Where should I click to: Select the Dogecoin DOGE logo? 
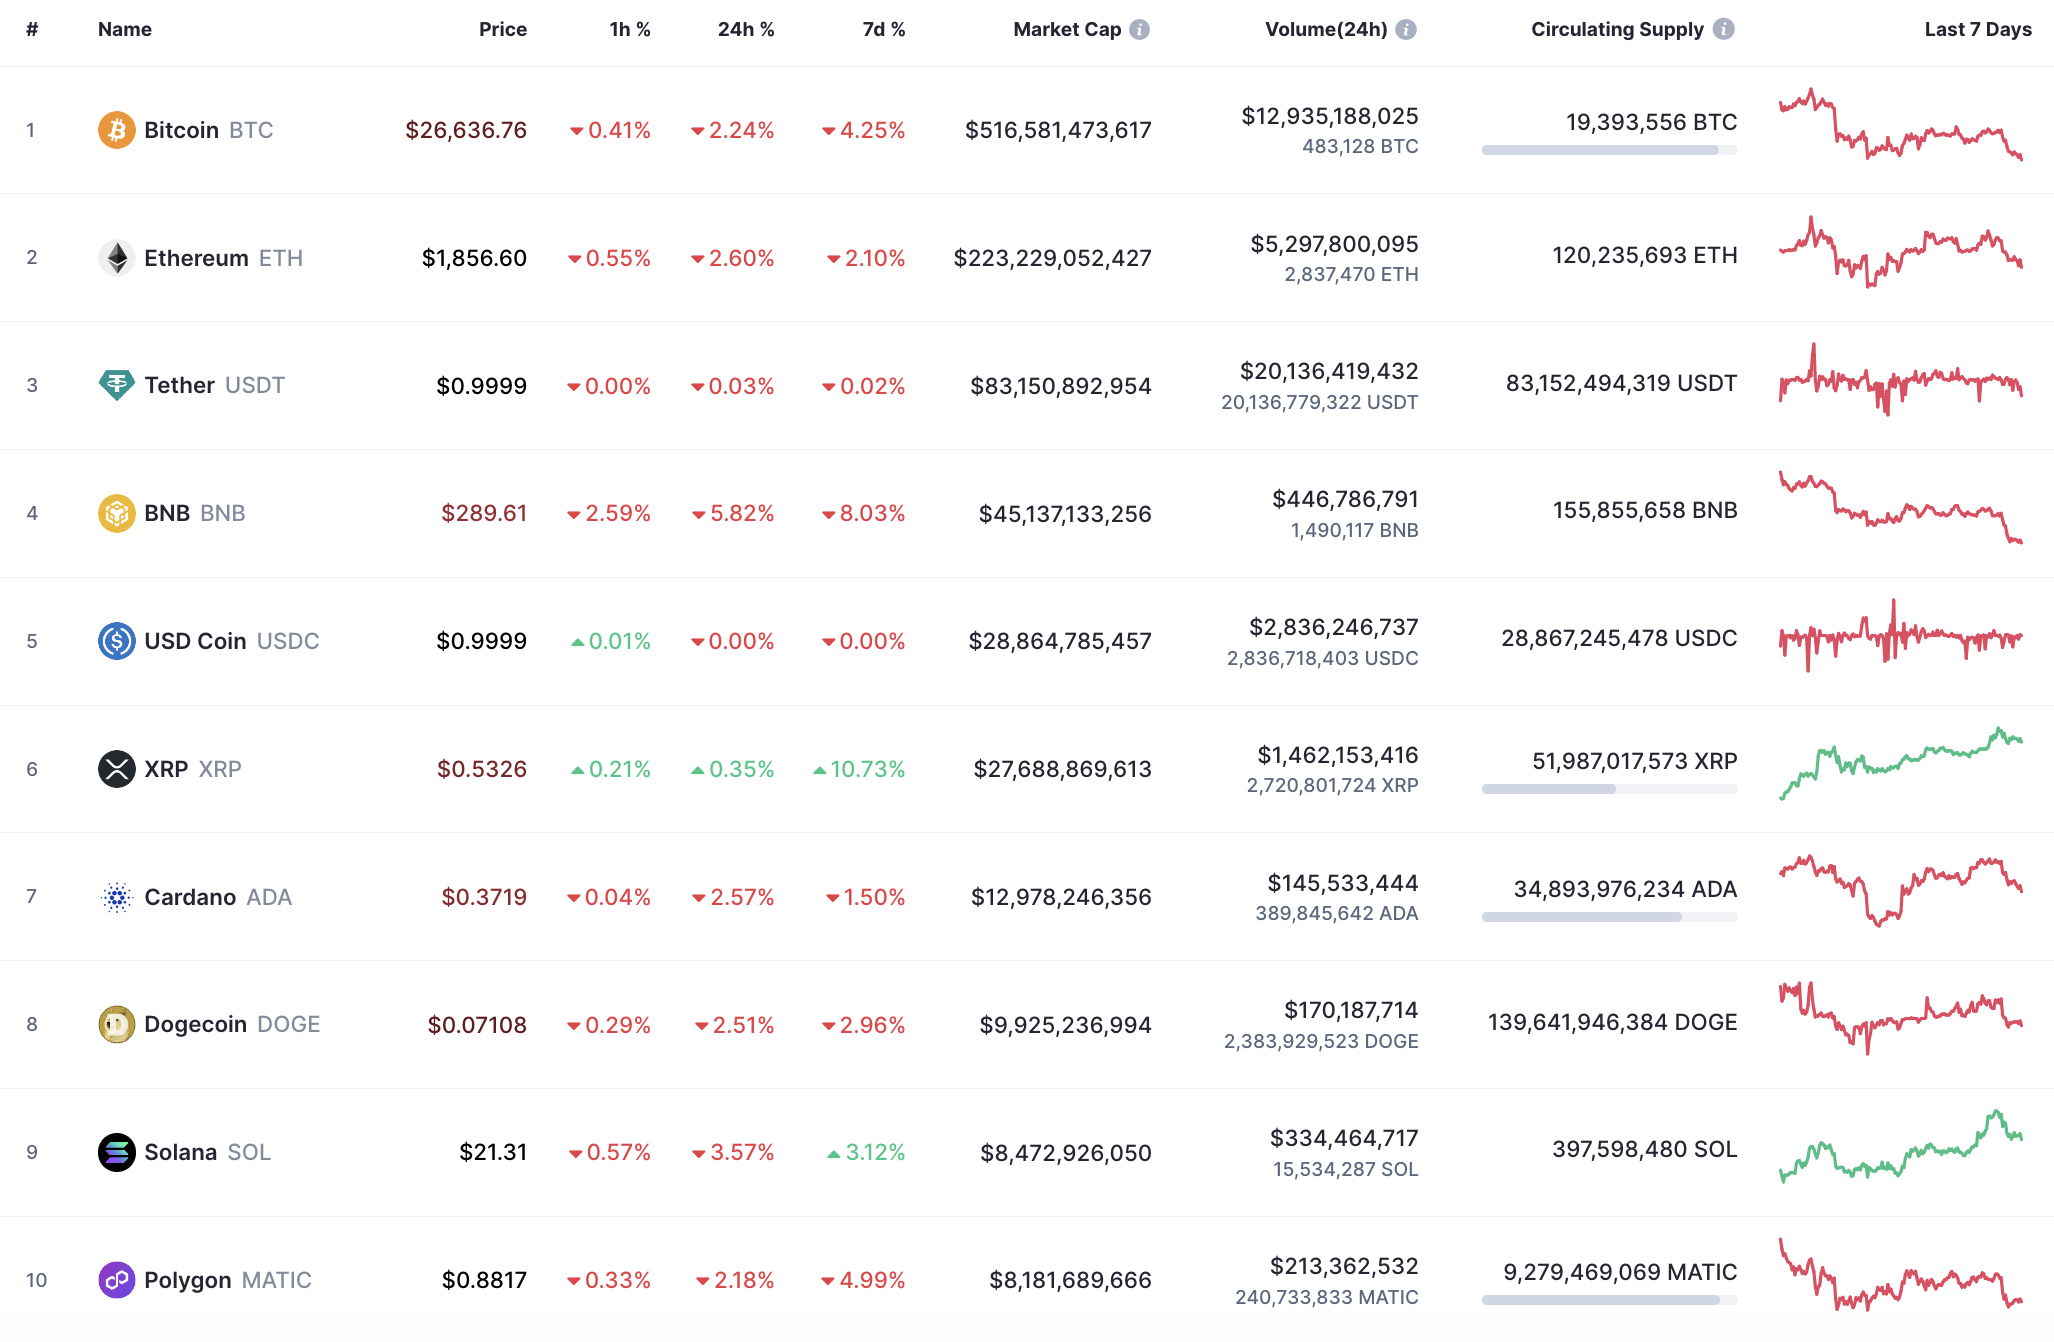117,1024
